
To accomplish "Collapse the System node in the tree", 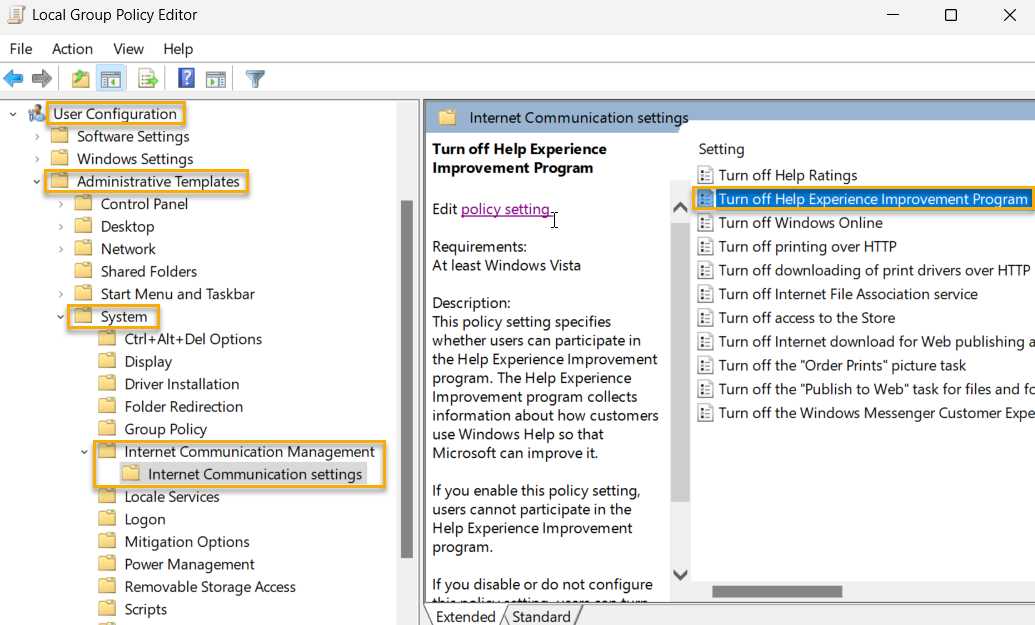I will [60, 316].
